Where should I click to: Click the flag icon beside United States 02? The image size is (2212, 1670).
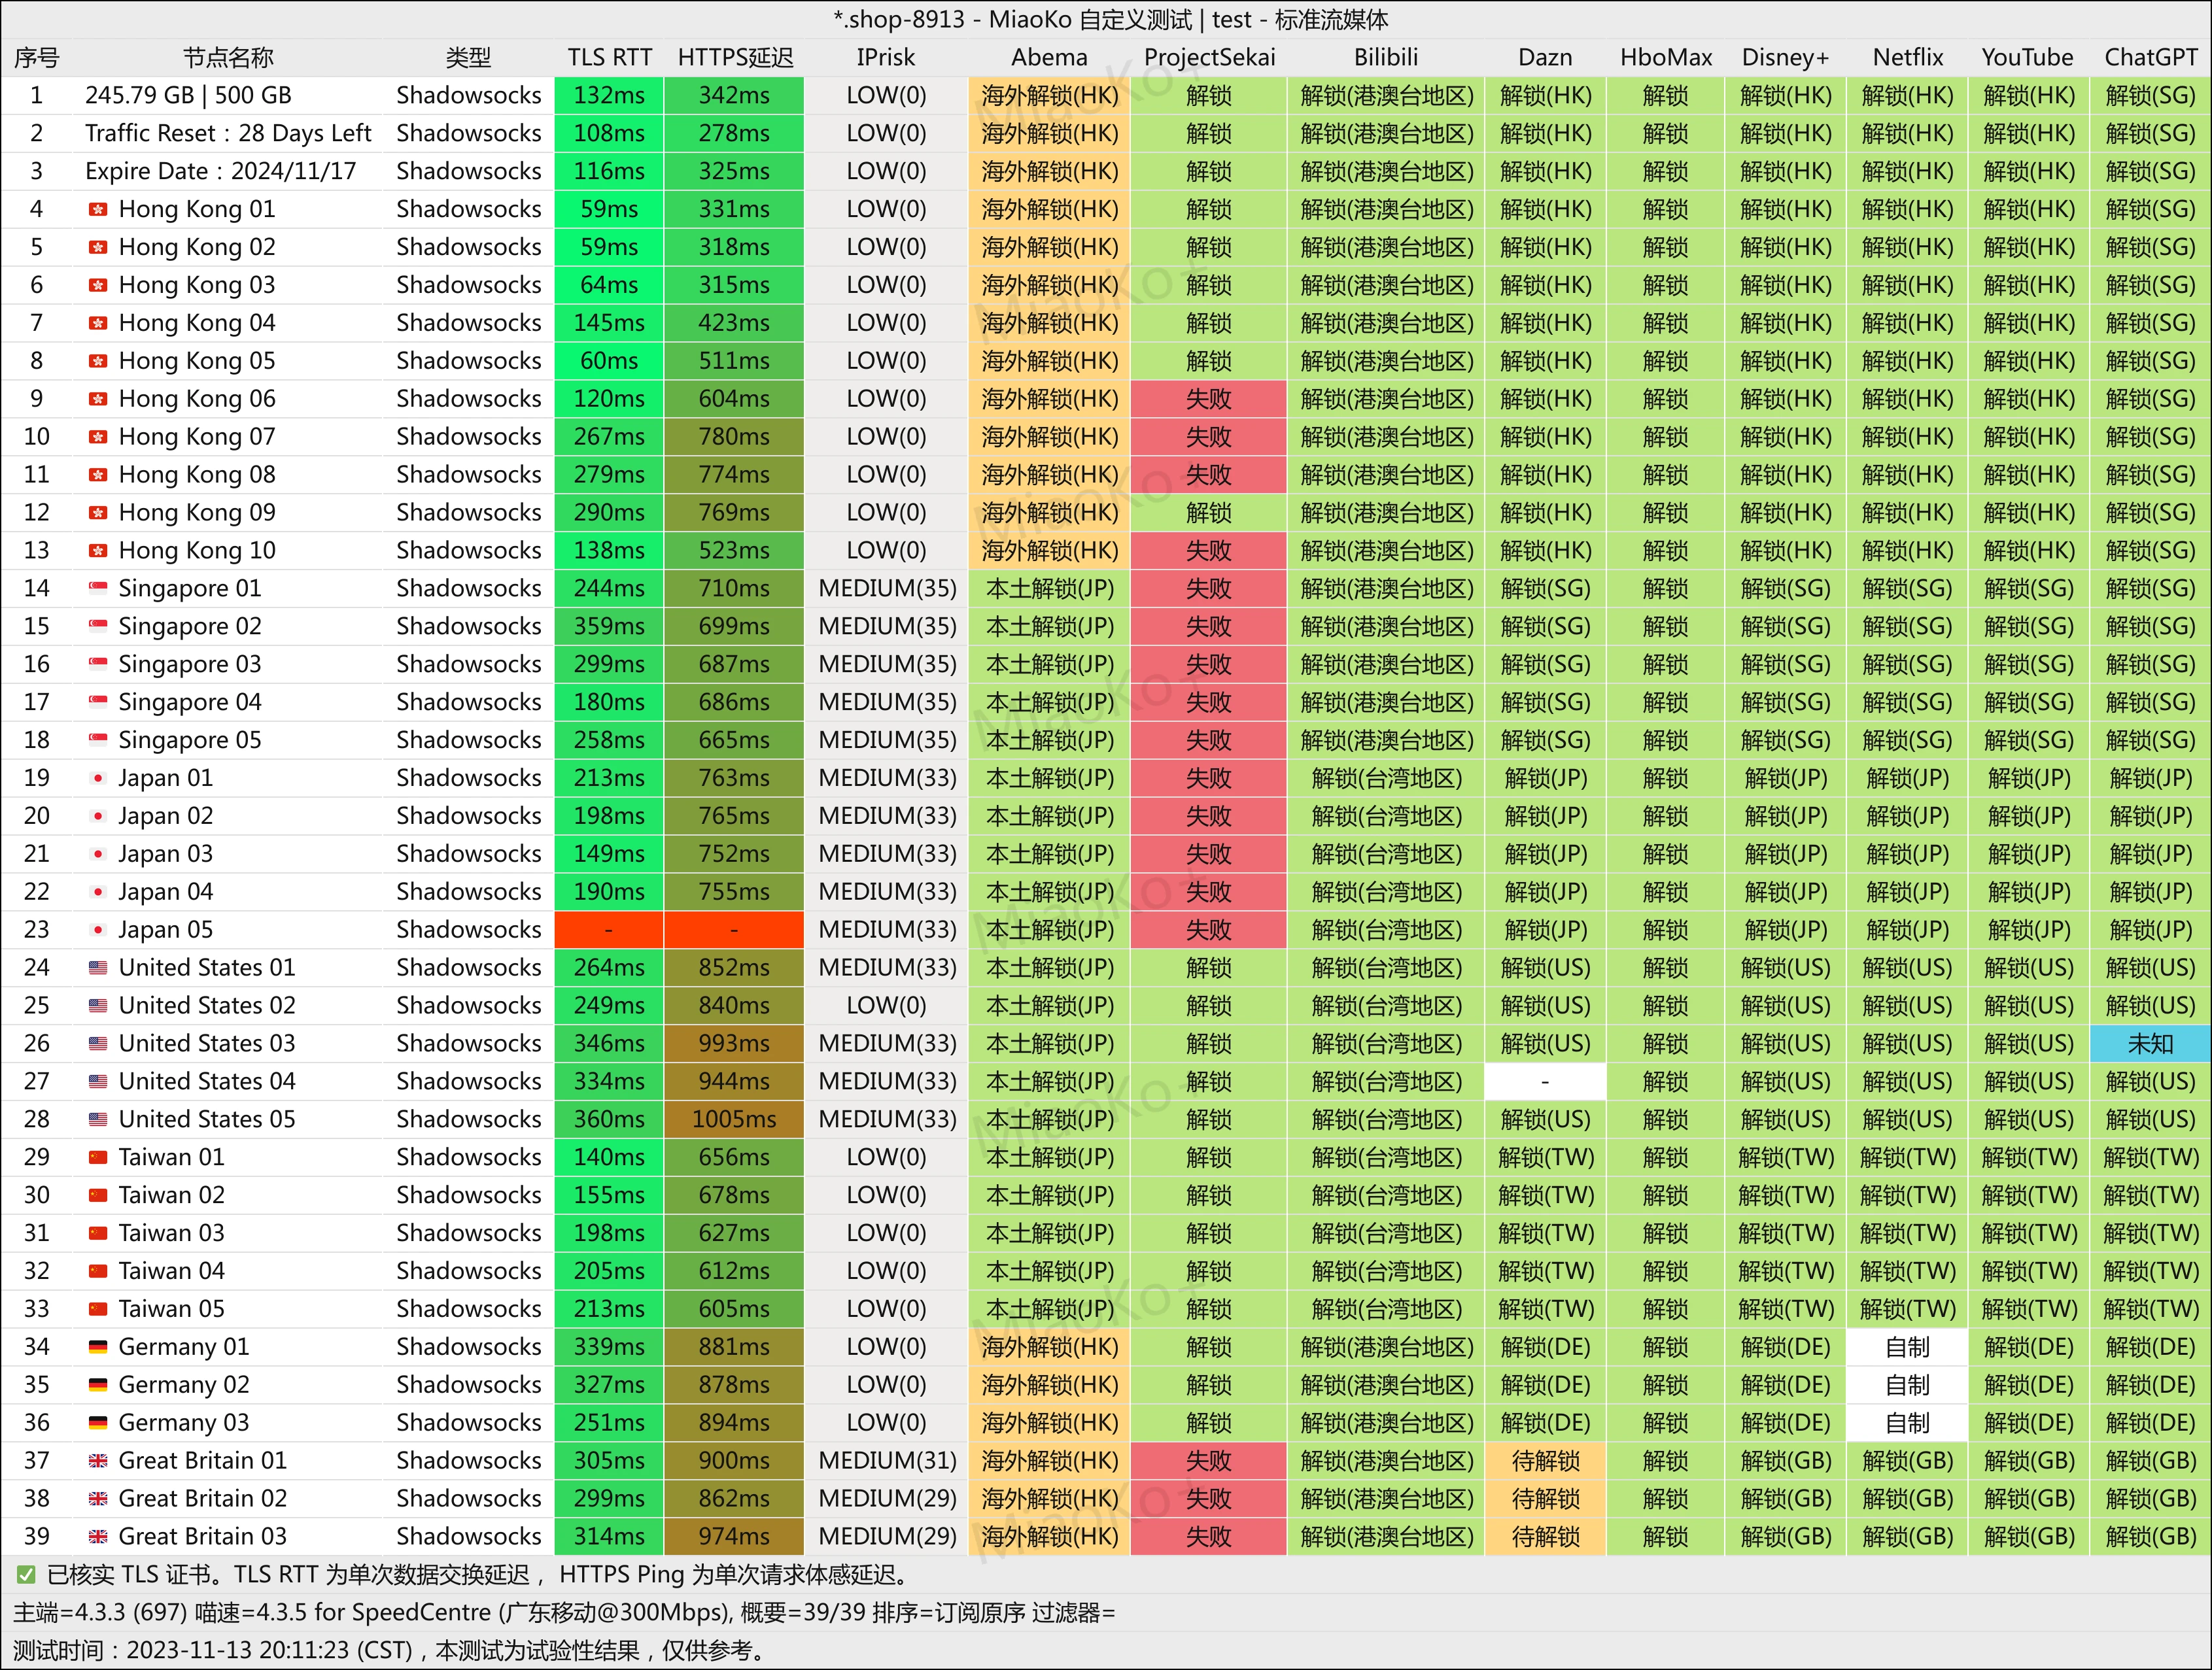coord(98,1006)
